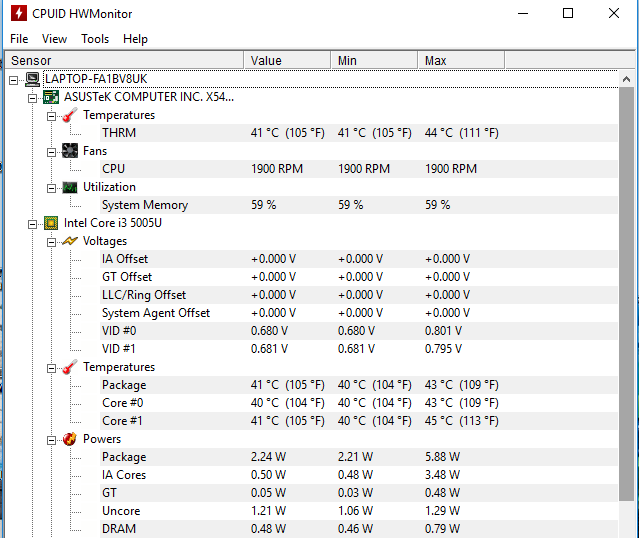
Task: Click the 5.88 W Package max value
Action: click(442, 457)
